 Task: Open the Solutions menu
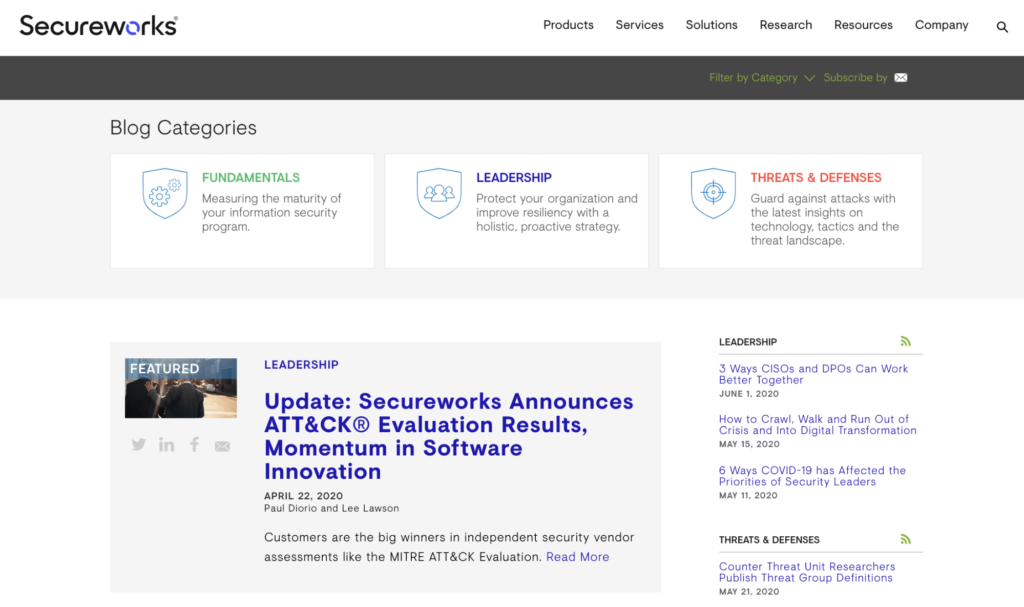click(711, 25)
